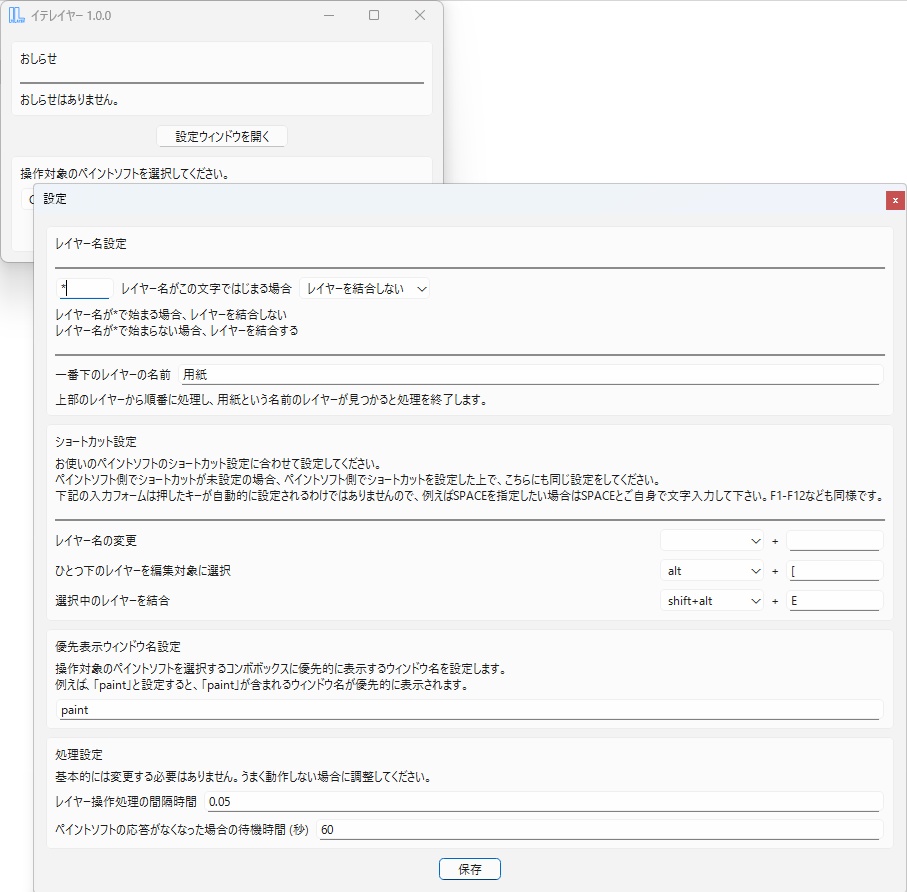Click the shortcut key field containing [
This screenshot has height=892, width=907.
tap(835, 570)
